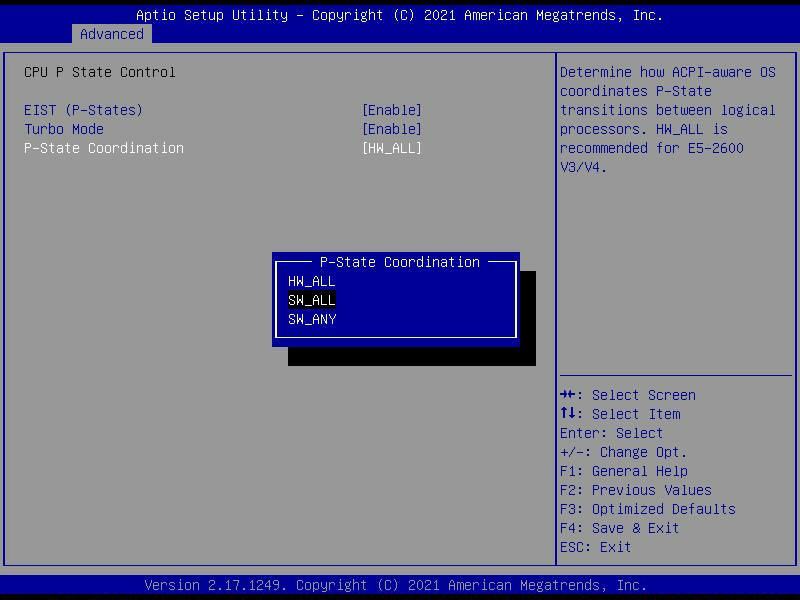This screenshot has height=600, width=800.
Task: Click the F4: Save & Exit line
Action: pos(619,528)
